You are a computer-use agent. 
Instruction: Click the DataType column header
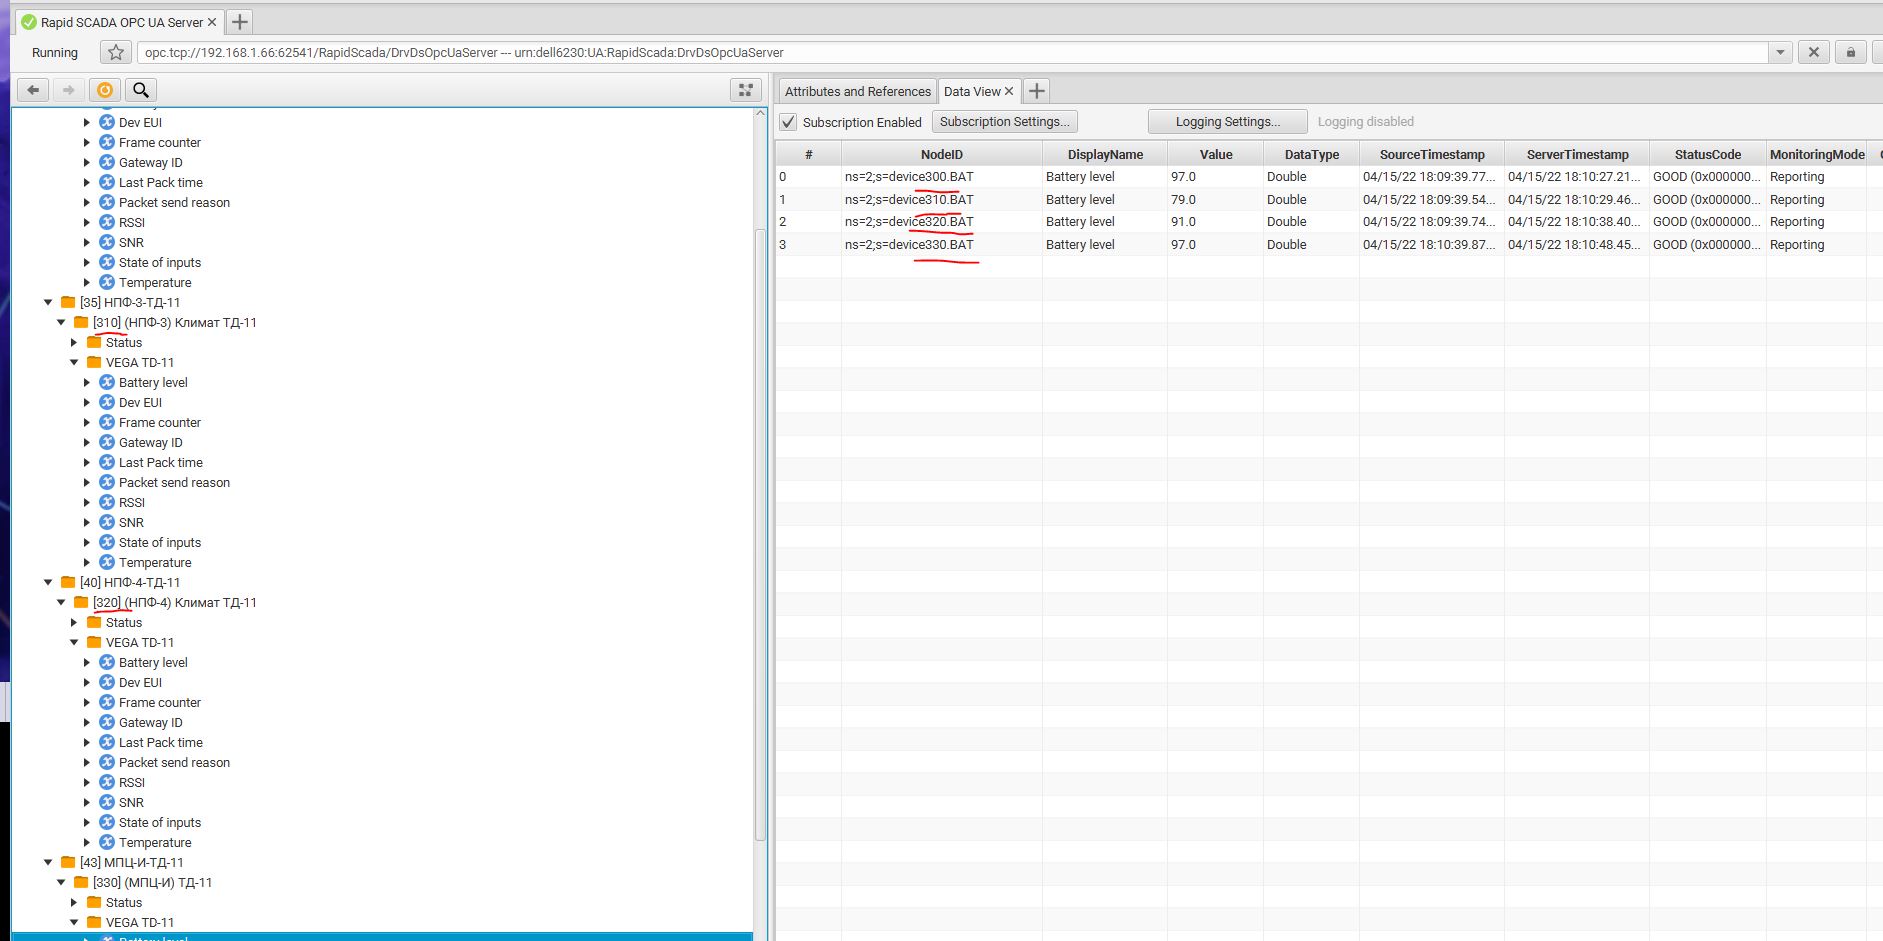click(1311, 154)
